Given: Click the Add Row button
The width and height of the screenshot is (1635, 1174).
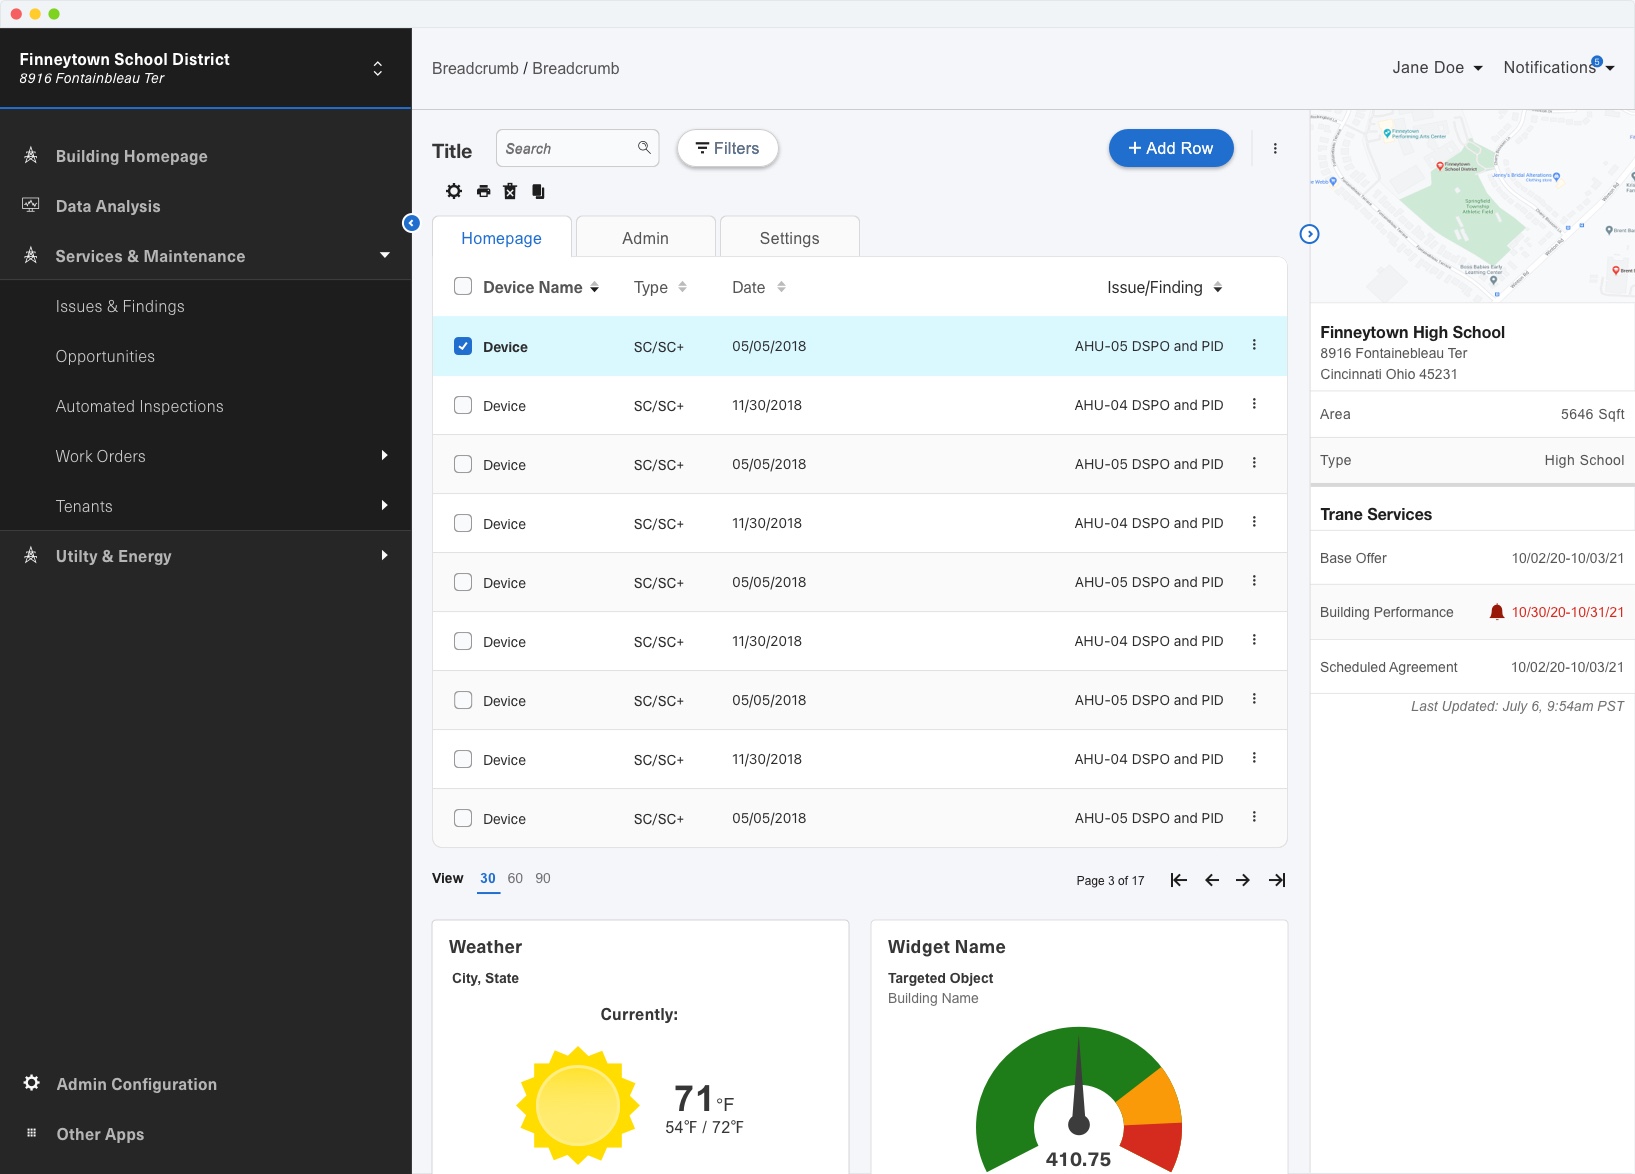Looking at the screenshot, I should coord(1171,148).
